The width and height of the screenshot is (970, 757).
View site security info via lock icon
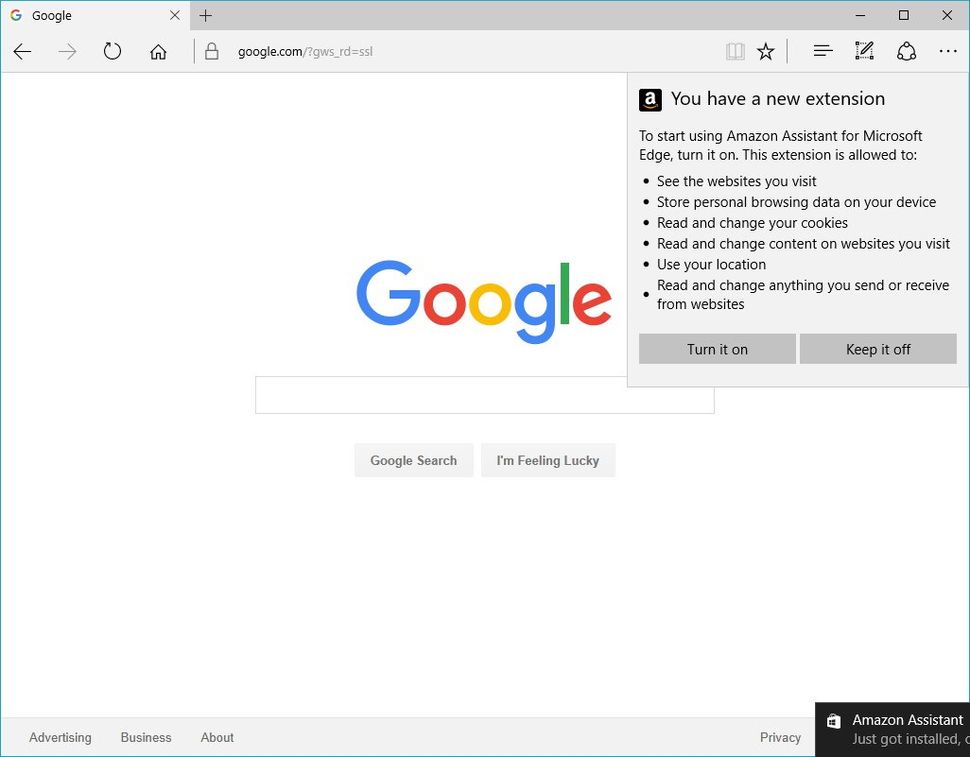coord(211,50)
